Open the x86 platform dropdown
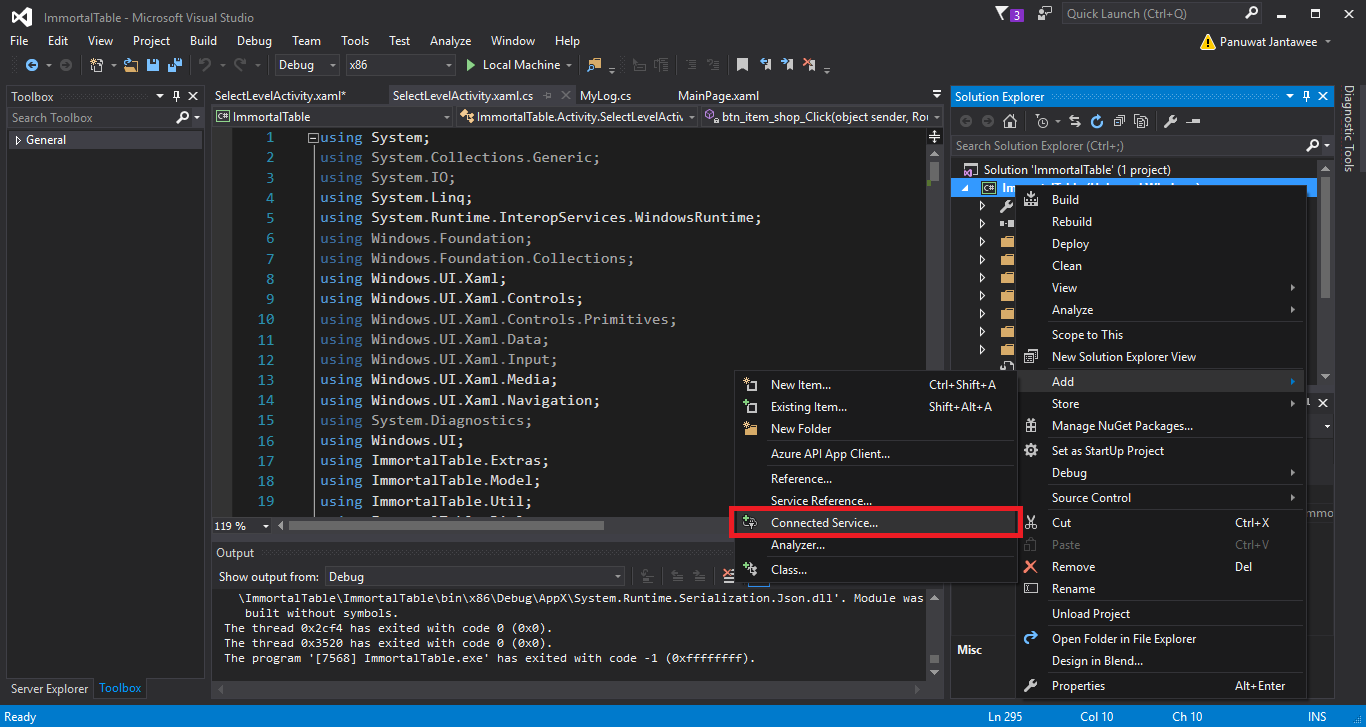Viewport: 1366px width, 727px height. [x=400, y=65]
